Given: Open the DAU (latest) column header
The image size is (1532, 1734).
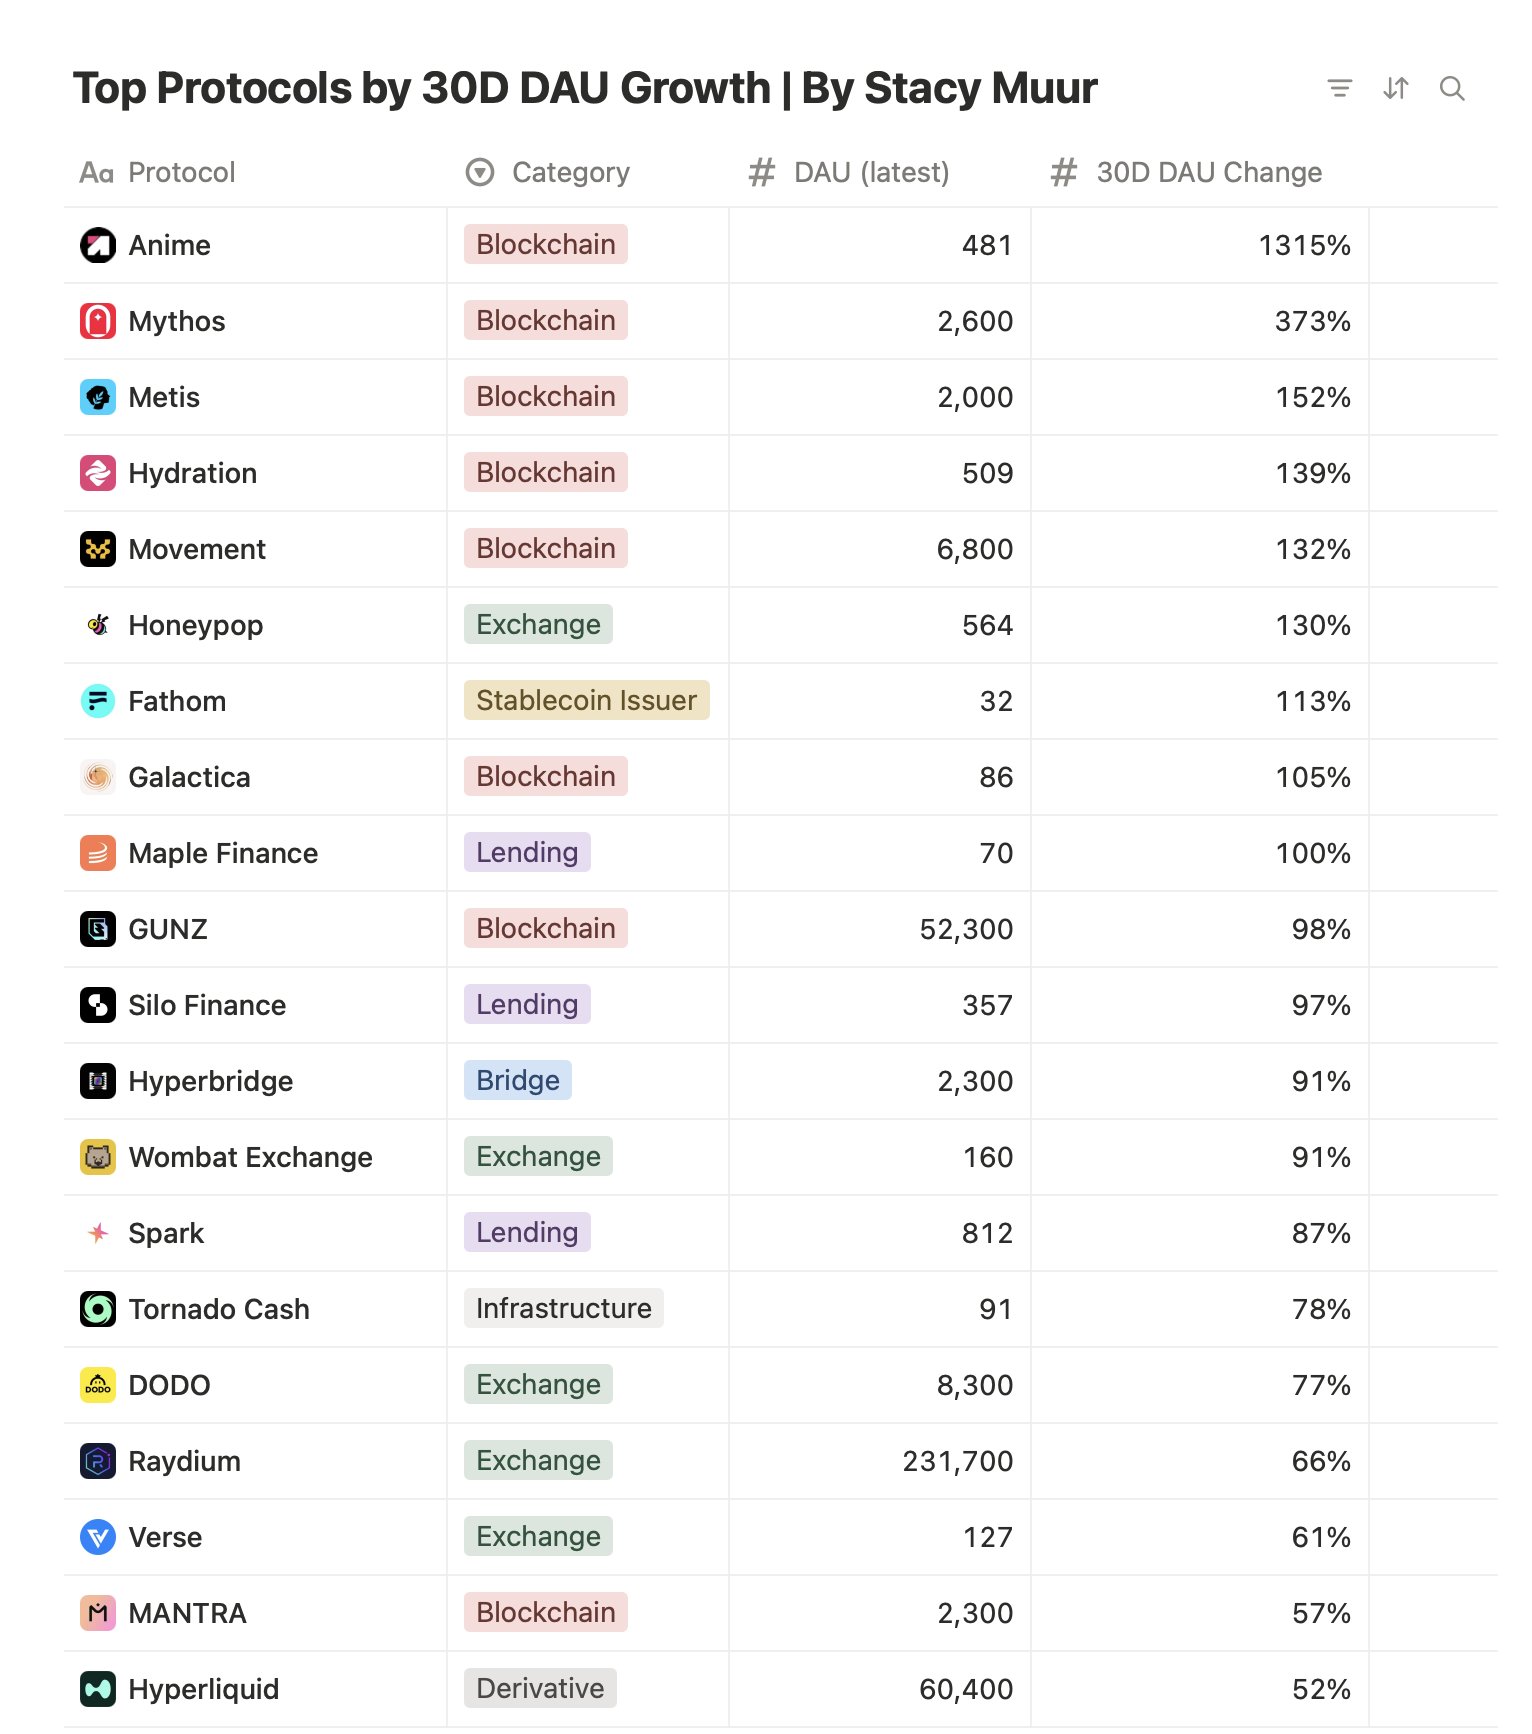Looking at the screenshot, I should [x=870, y=173].
